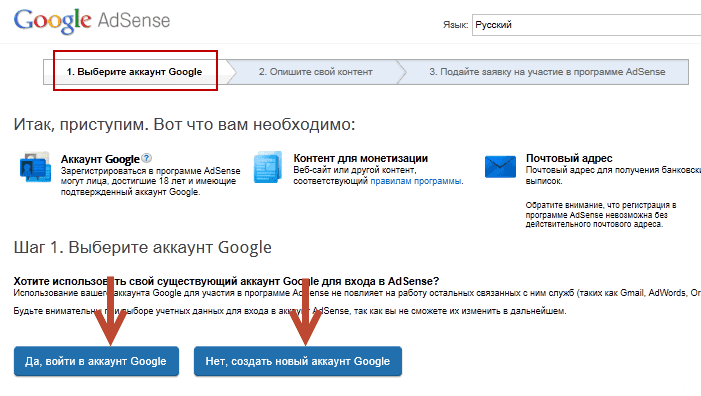
Task: Click the Язык: label text
Action: point(456,25)
